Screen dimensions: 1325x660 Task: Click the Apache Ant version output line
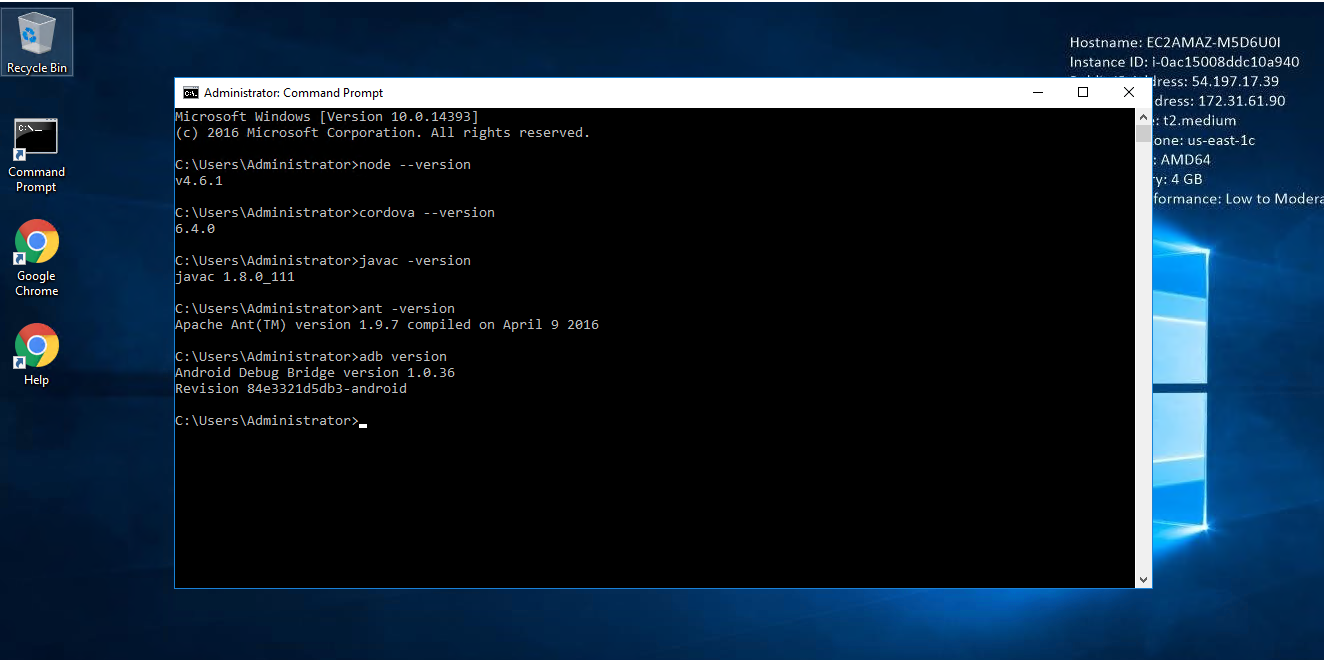pos(387,325)
